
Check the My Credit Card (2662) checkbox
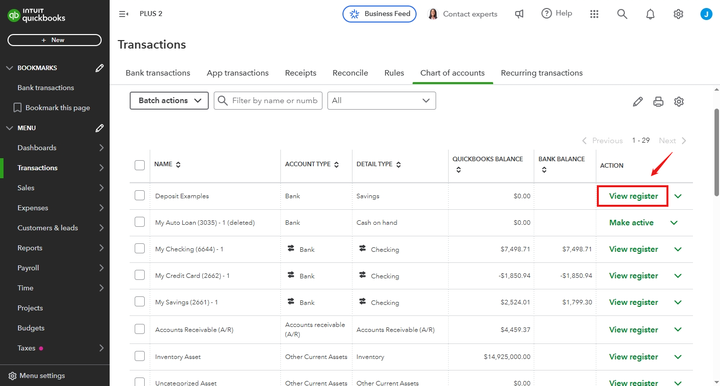pos(140,275)
